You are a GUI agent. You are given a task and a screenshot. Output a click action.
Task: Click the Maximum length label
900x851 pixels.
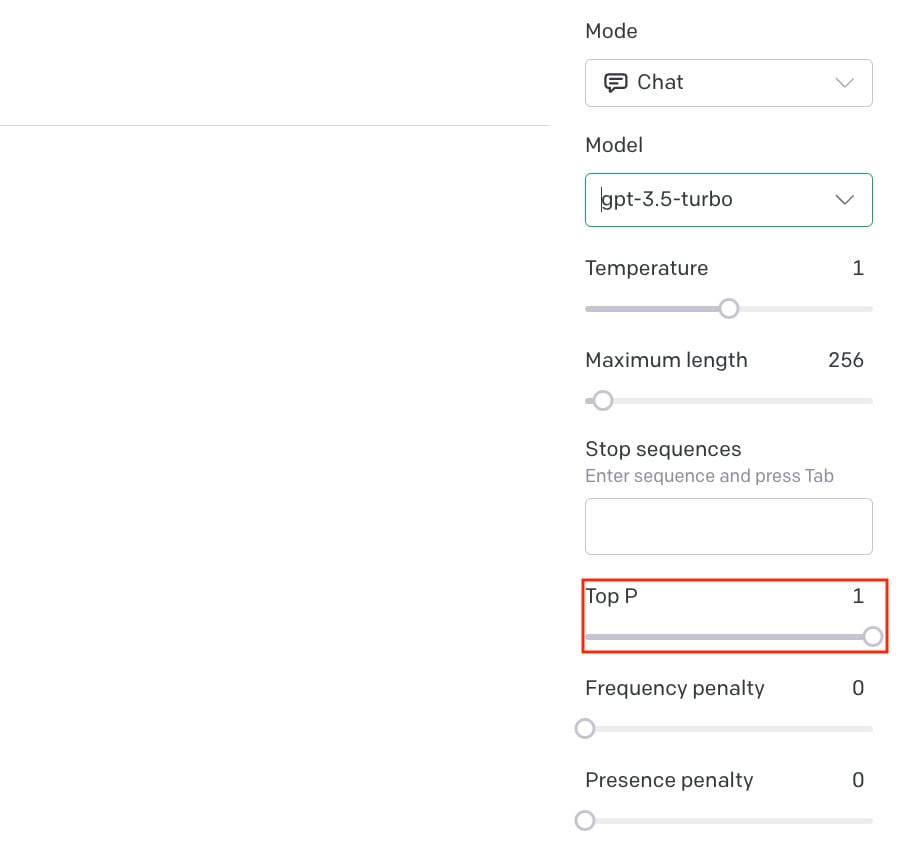pos(666,360)
